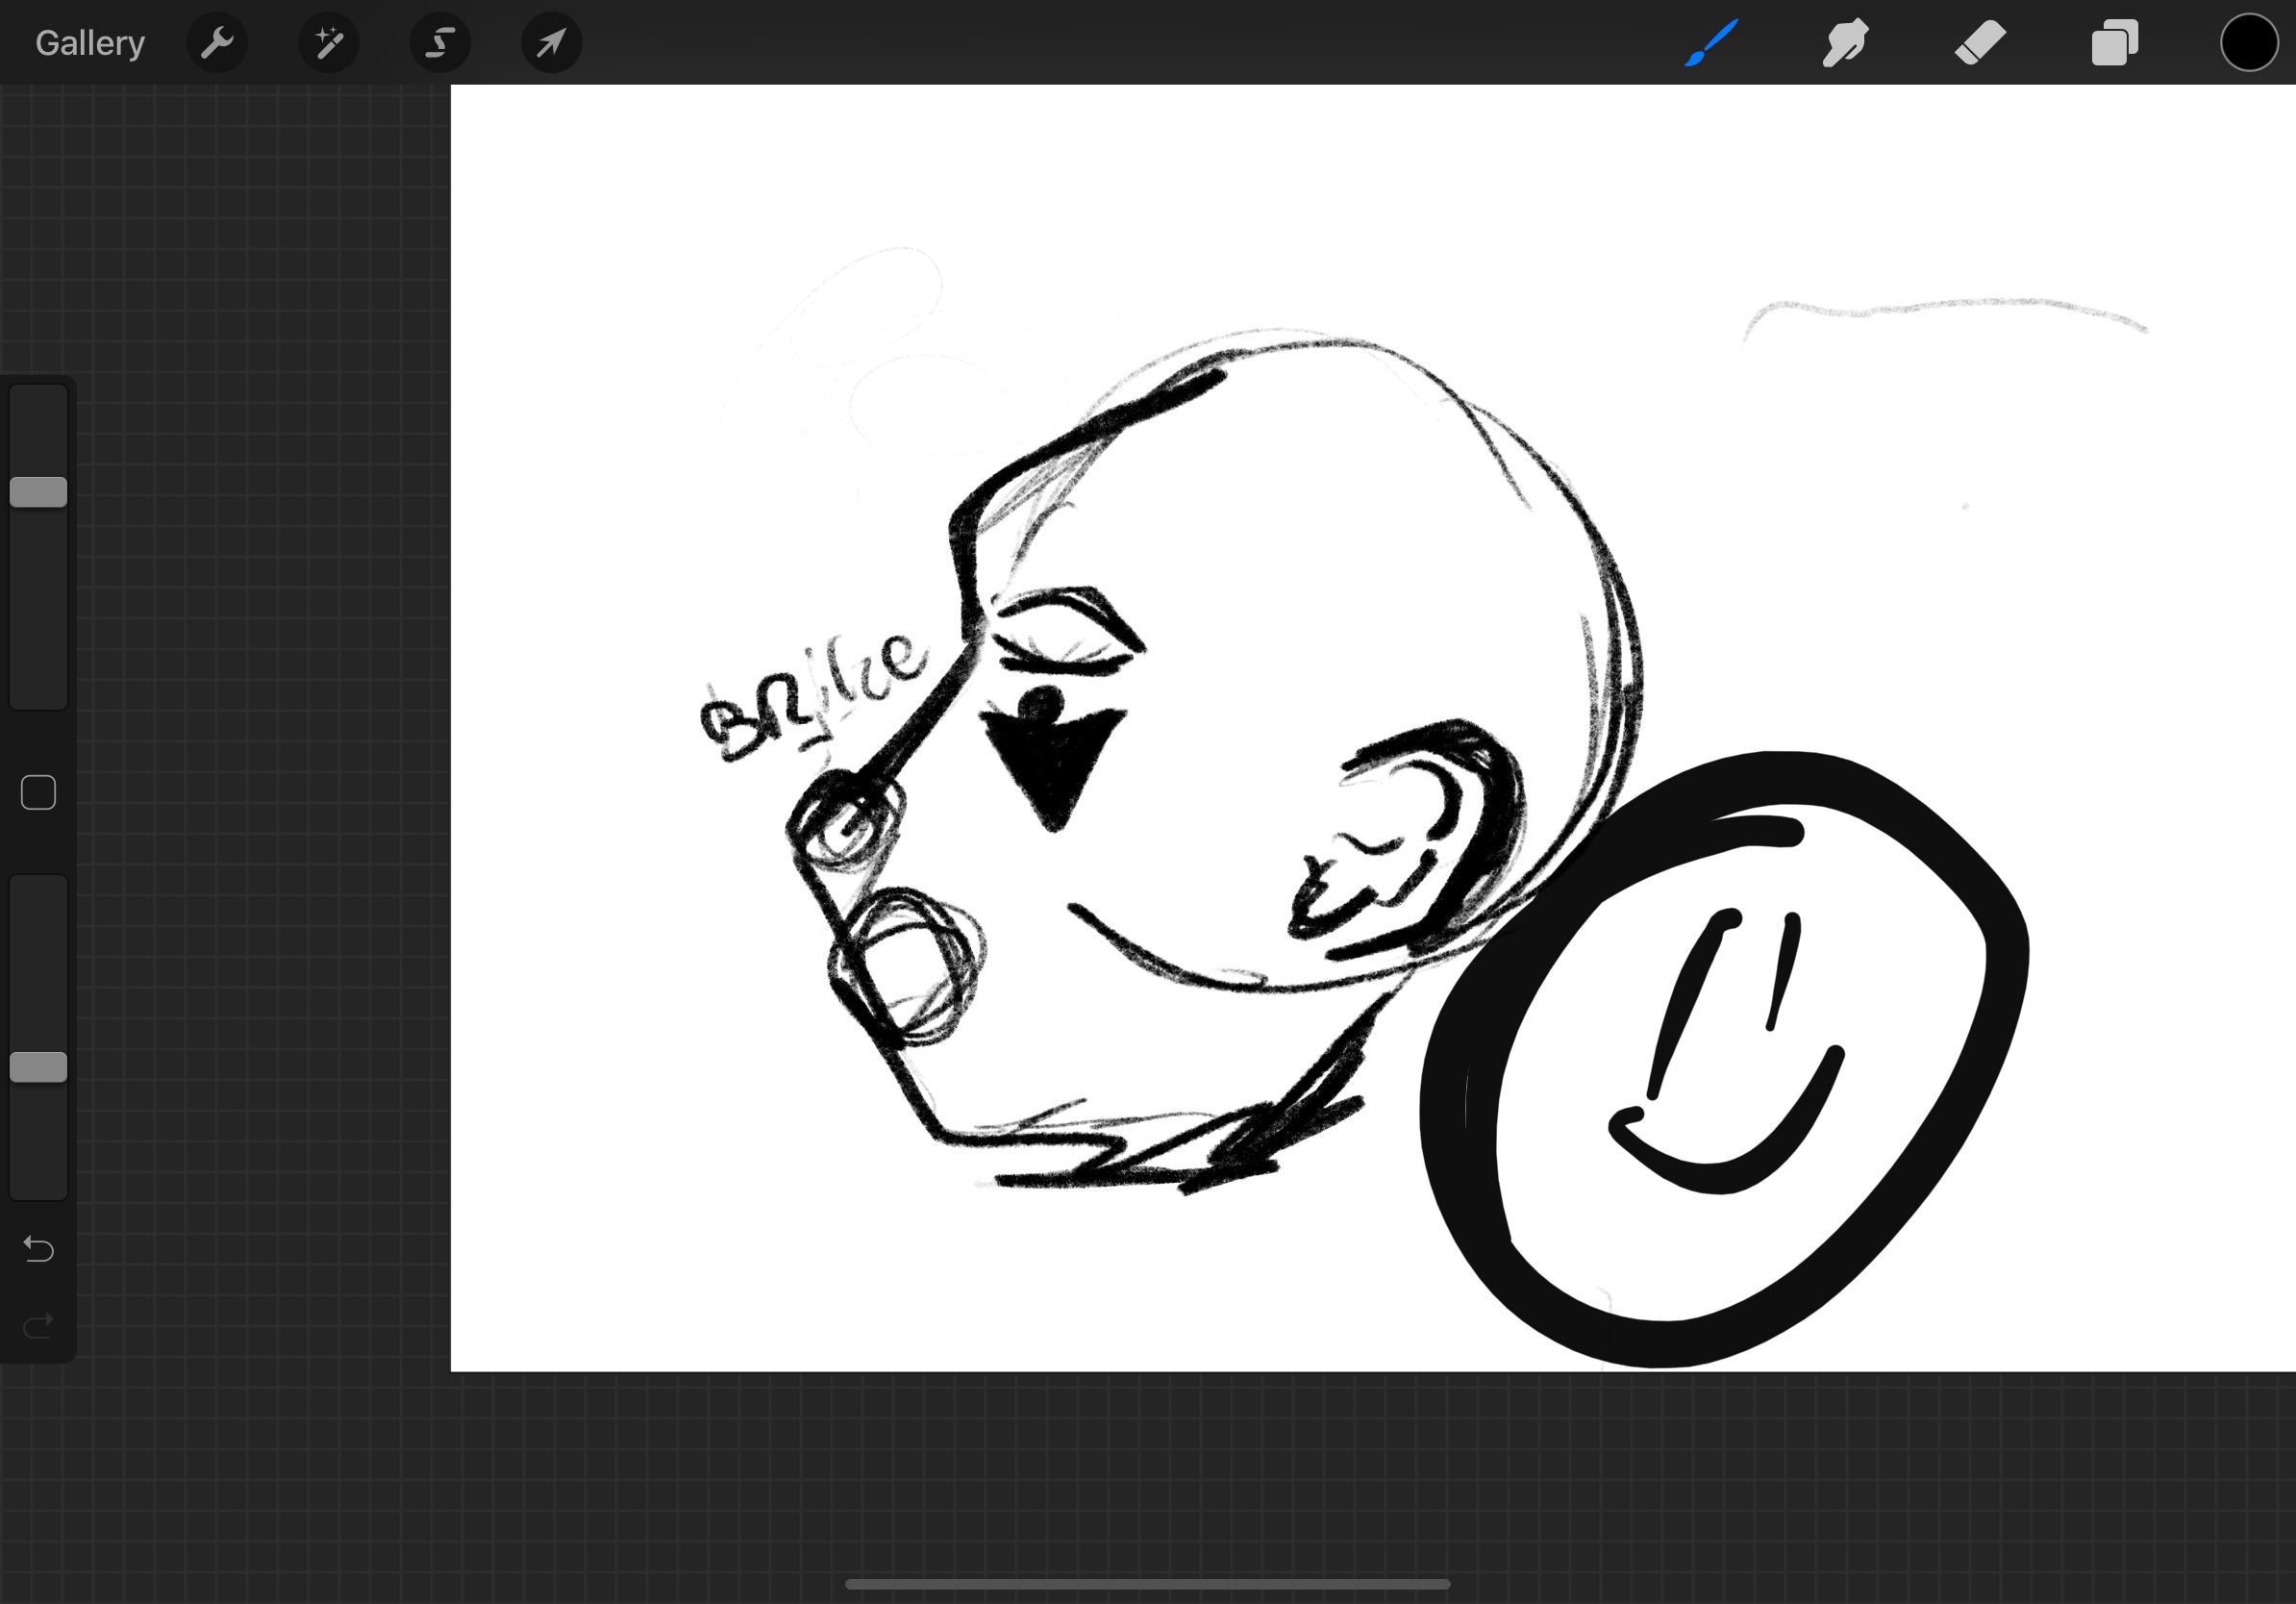Activate the Selection S-shaped tool
This screenshot has width=2296, height=1604.
coord(440,43)
